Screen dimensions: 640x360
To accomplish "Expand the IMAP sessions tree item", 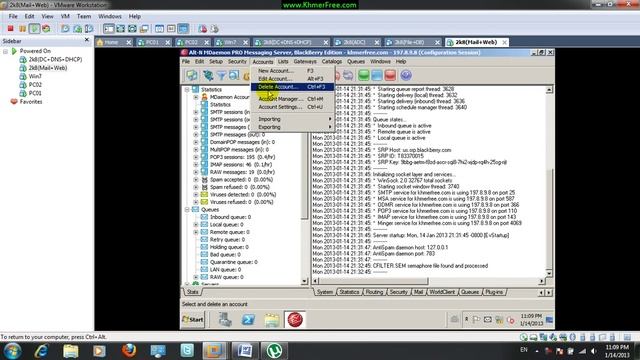I will click(x=196, y=164).
